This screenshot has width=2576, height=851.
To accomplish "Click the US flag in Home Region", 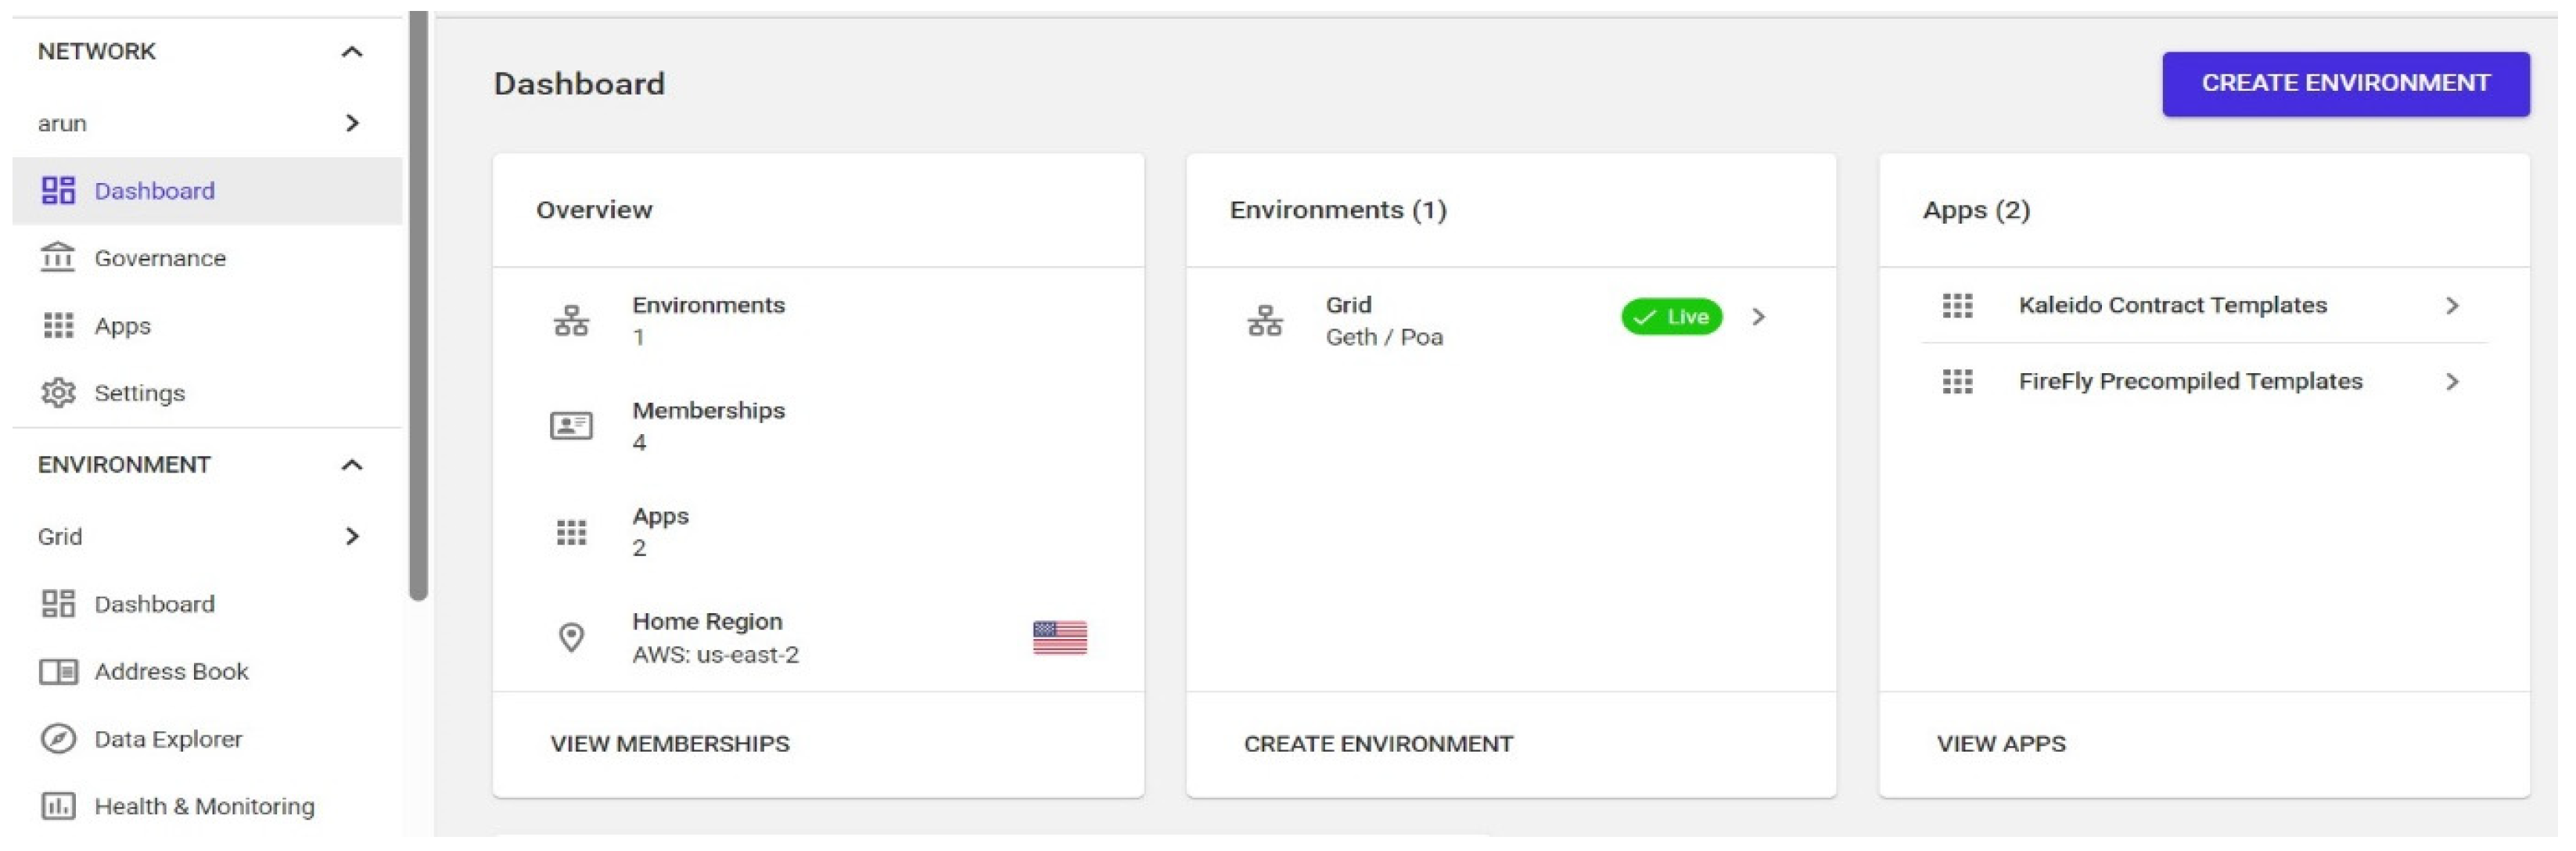I will coord(1059,637).
